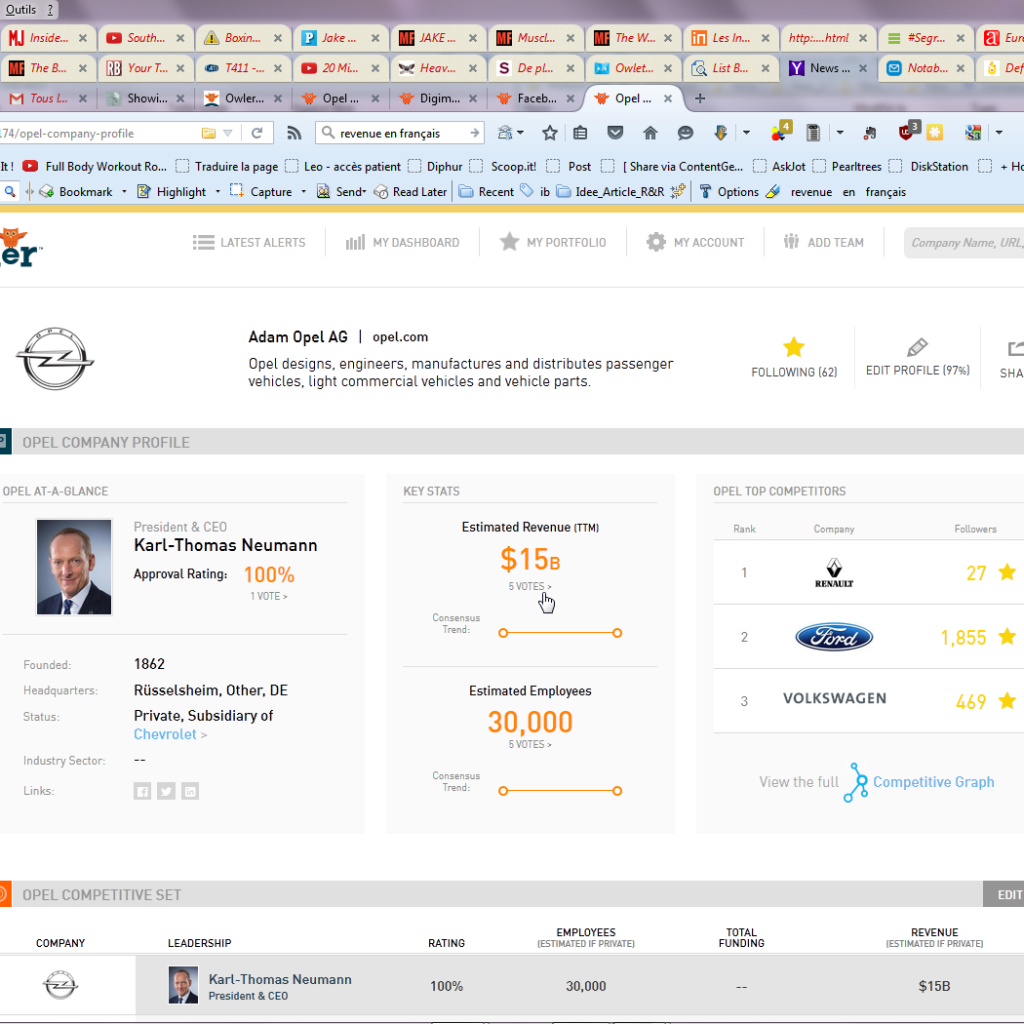Toggle follow star for Volkswagen
Viewport: 1024px width, 1024px height.
[x=1007, y=701]
